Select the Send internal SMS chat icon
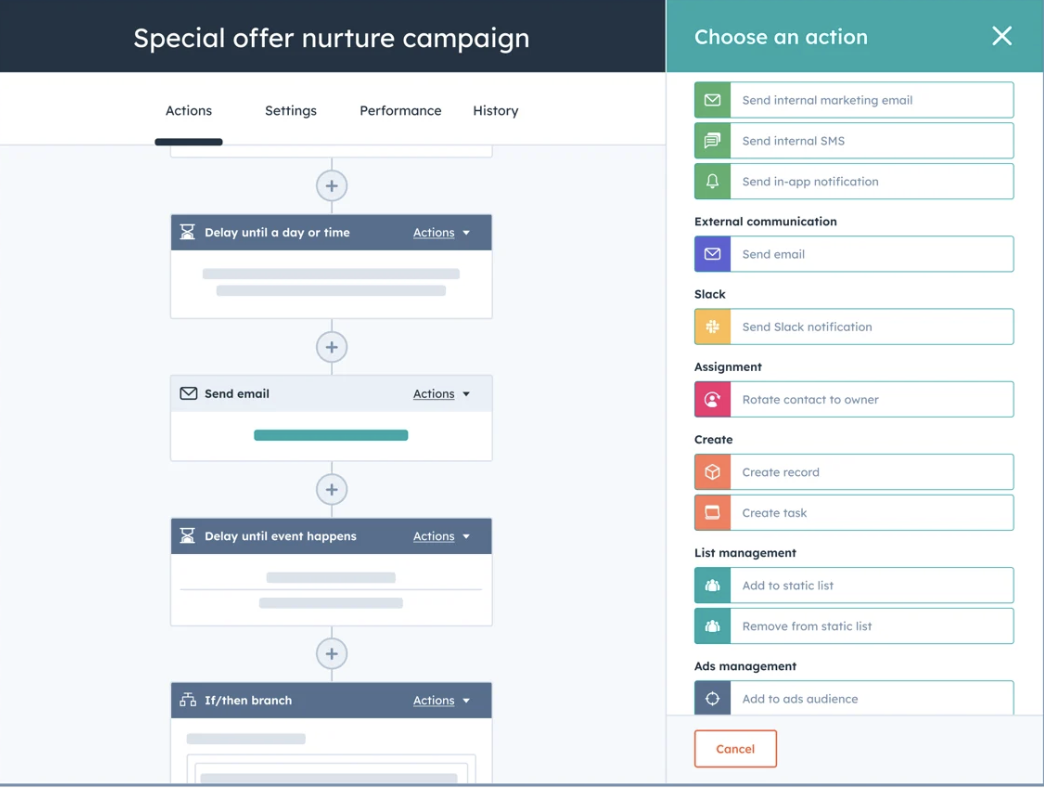Screen dimensions: 1044x788 [x=713, y=140]
